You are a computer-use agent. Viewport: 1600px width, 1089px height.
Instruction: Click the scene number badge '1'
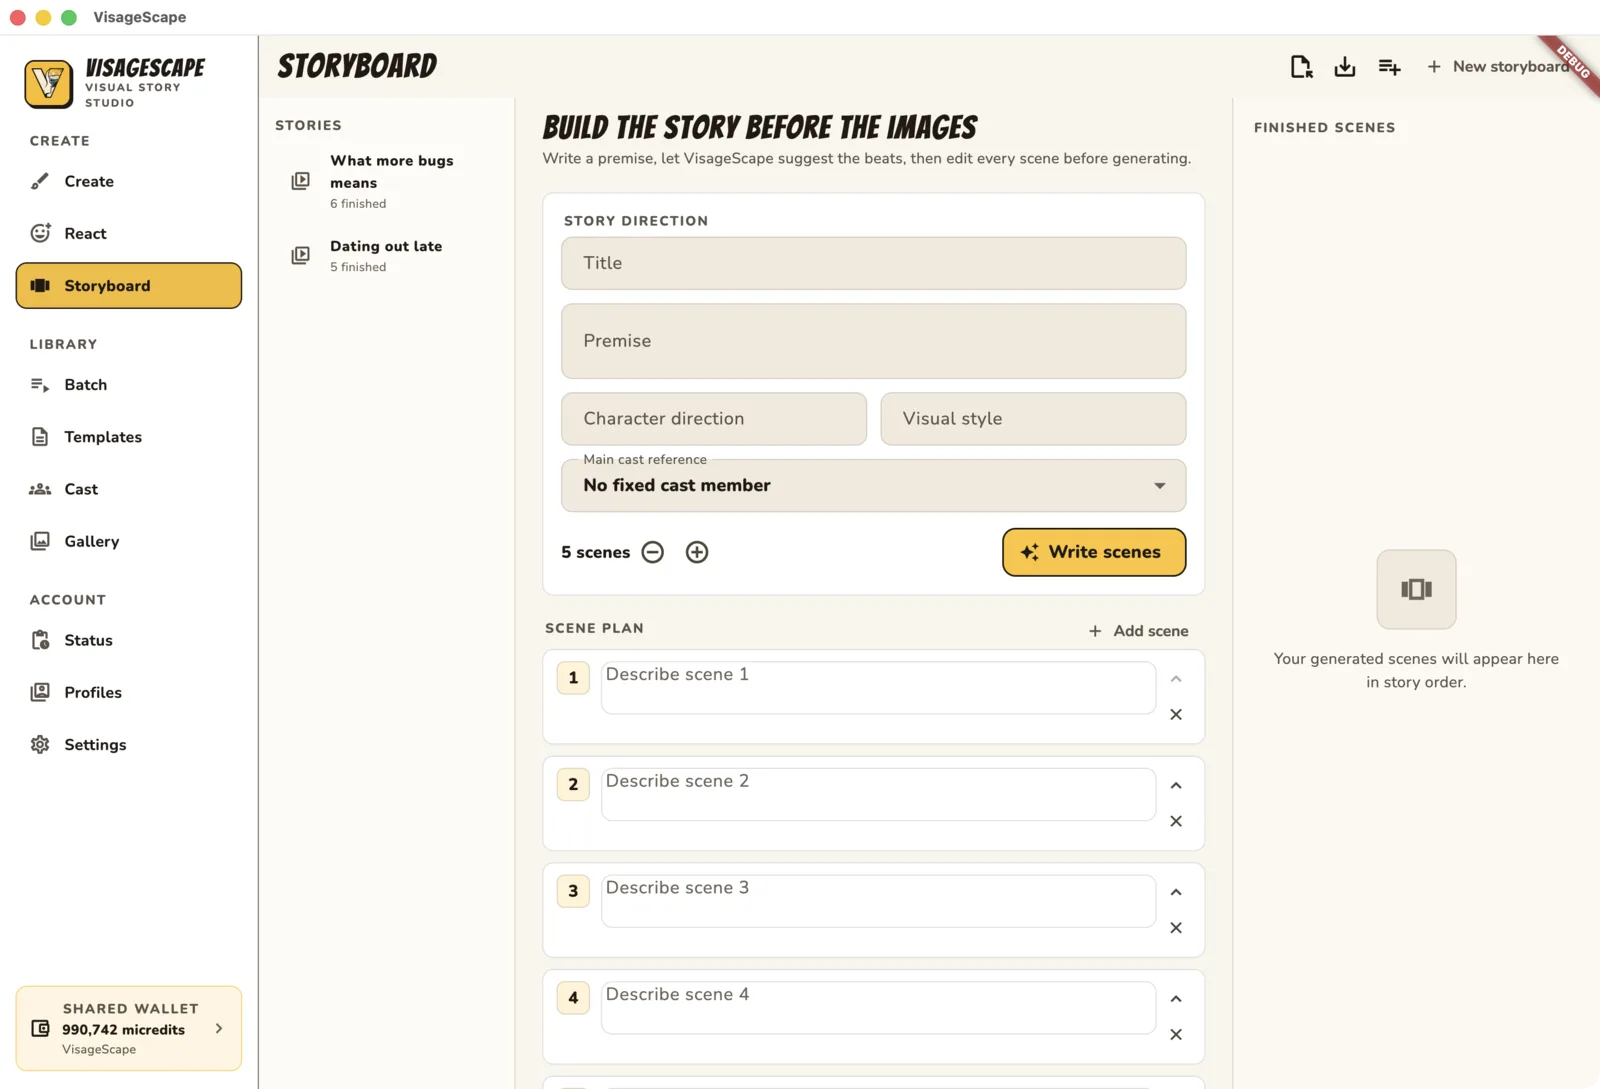pyautogui.click(x=573, y=678)
